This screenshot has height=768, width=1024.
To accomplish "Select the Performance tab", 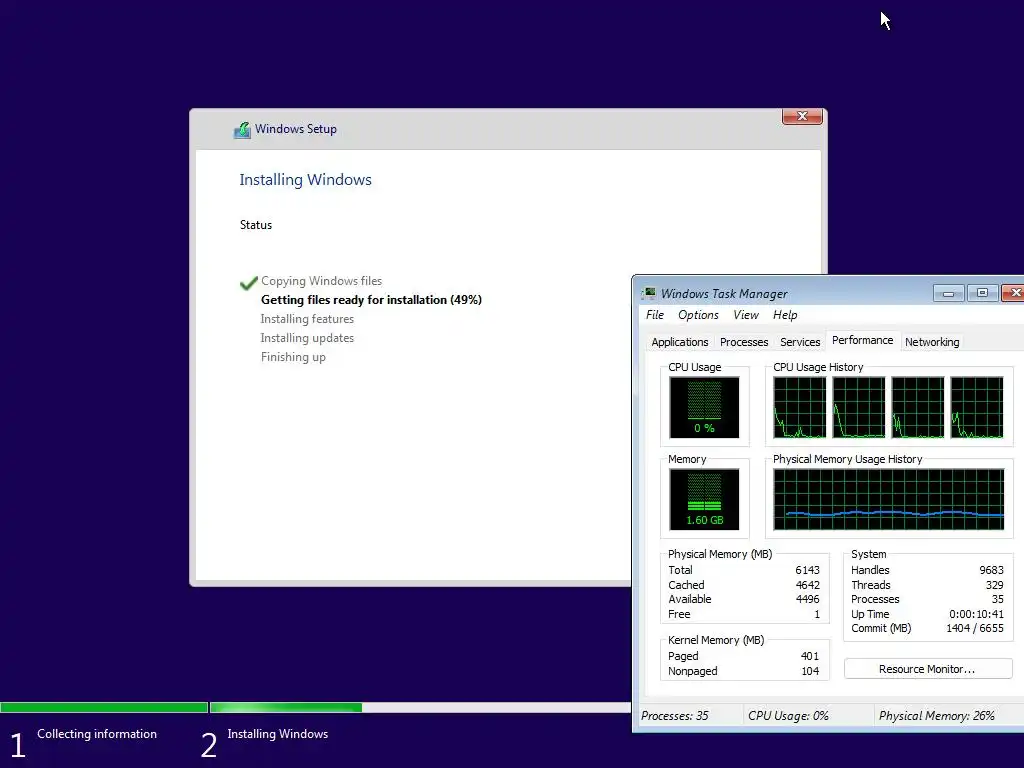I will click(862, 340).
